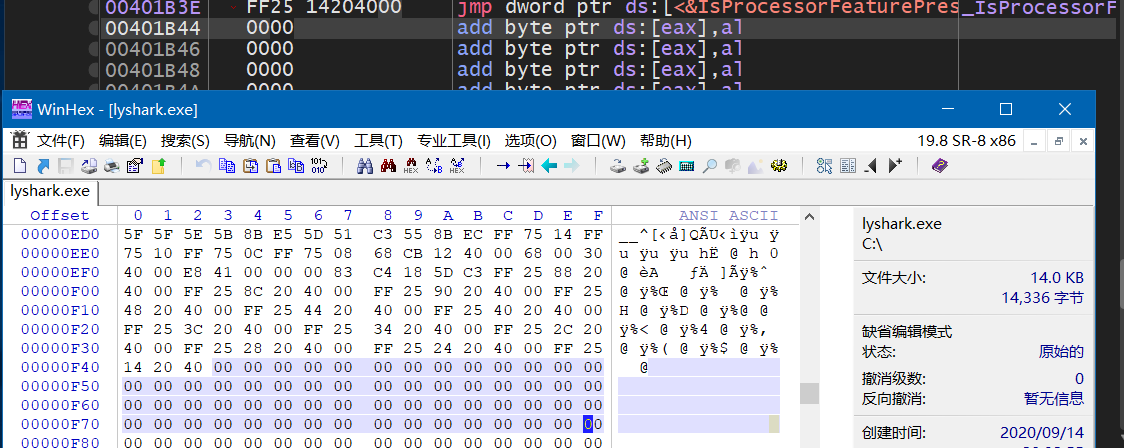Click the Offset column header
Image resolution: width=1124 pixels, height=448 pixels.
pyautogui.click(x=60, y=215)
